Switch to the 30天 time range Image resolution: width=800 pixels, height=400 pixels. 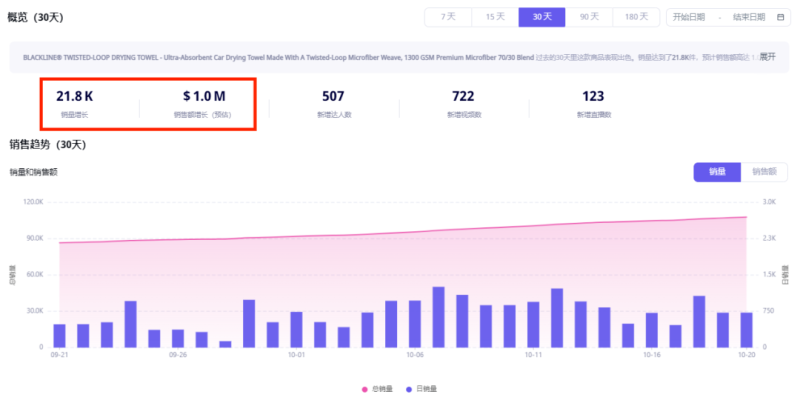(x=542, y=17)
